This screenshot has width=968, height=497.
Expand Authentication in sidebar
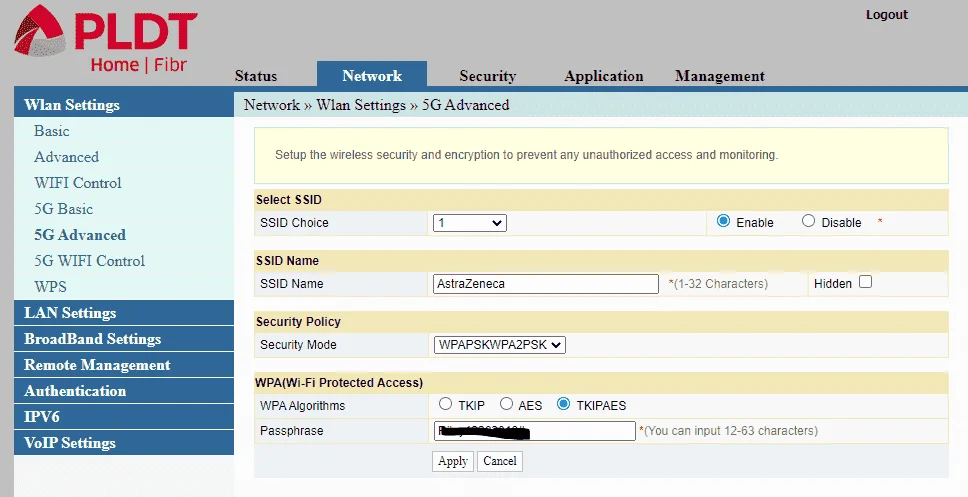pos(124,390)
